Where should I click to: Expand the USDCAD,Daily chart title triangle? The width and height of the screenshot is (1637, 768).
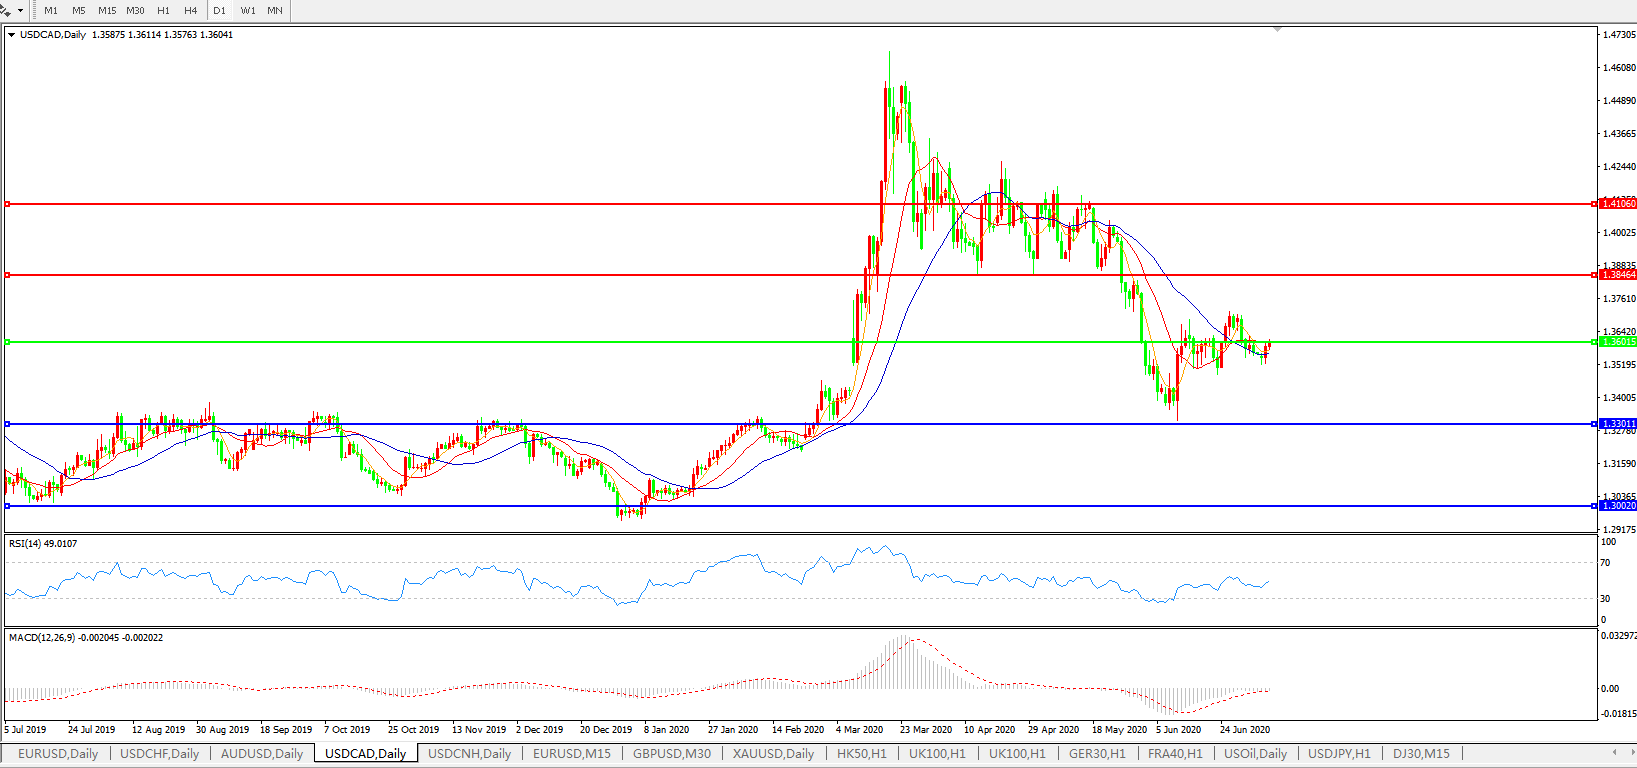(11, 35)
